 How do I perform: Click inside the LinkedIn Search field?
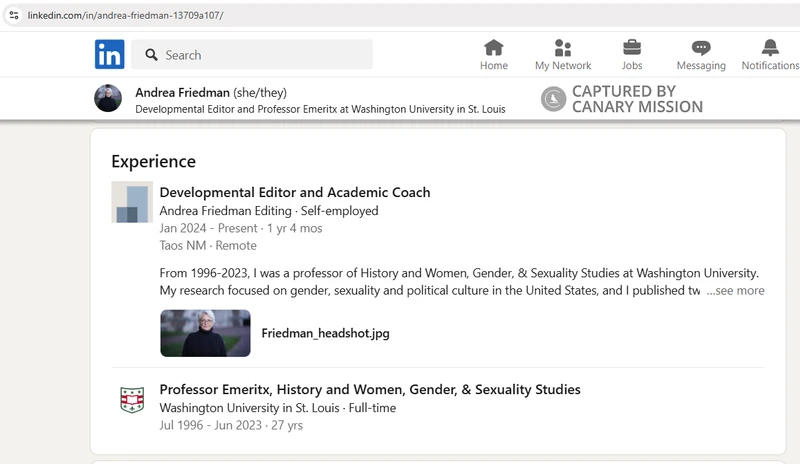252,55
